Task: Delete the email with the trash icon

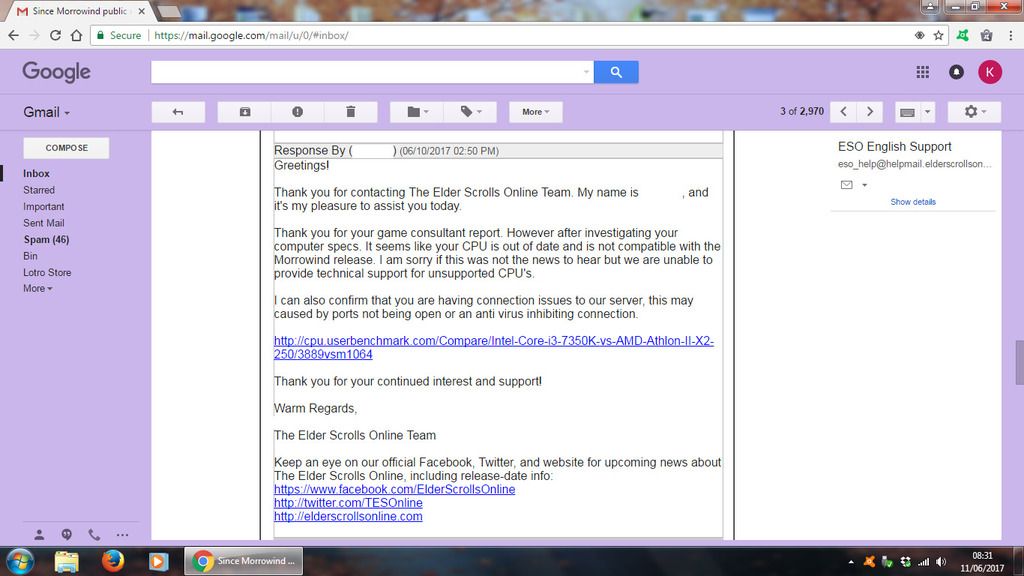Action: tap(350, 112)
